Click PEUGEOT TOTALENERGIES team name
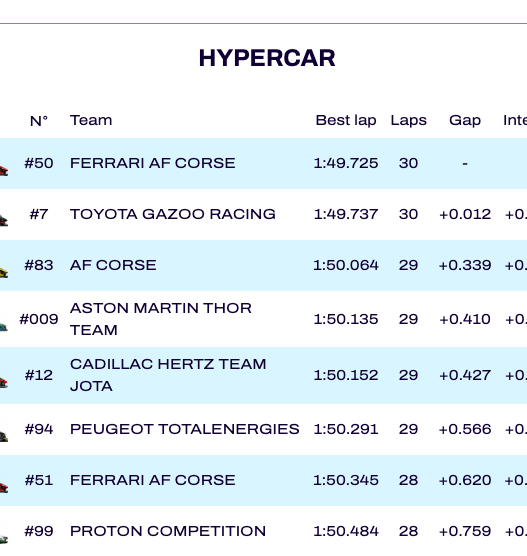This screenshot has height=556, width=527. point(185,429)
